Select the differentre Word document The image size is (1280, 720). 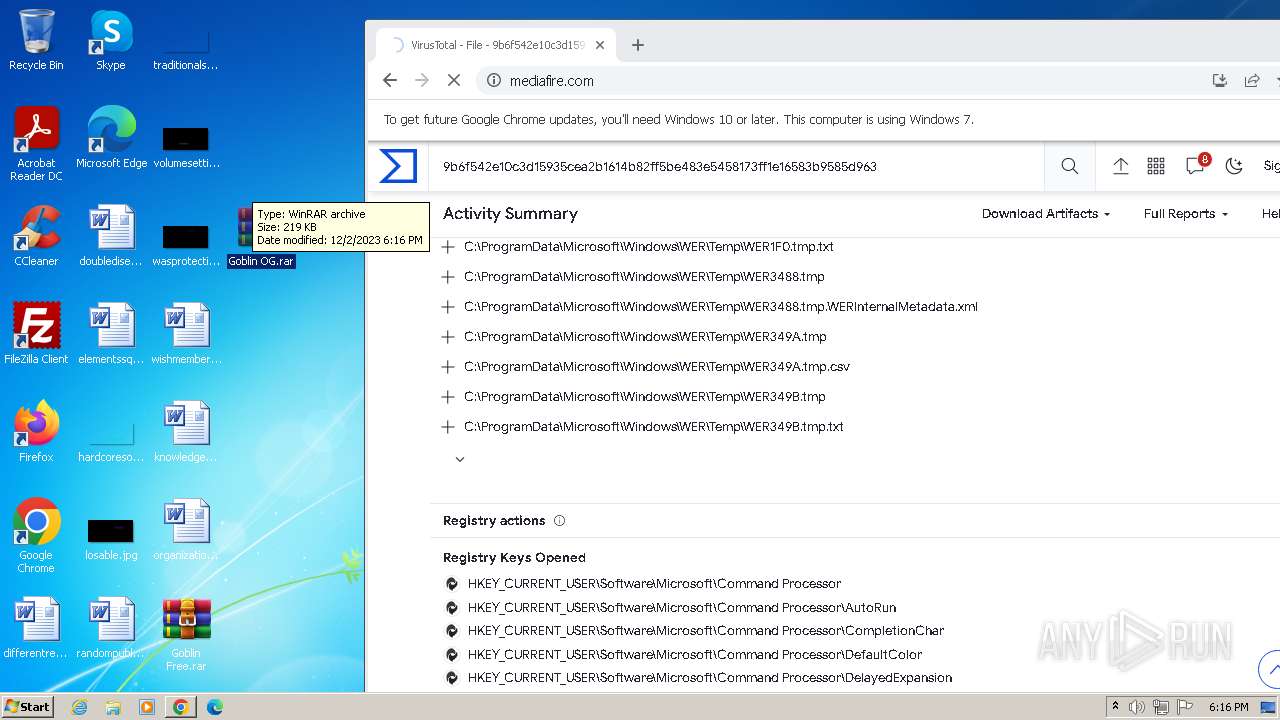36,628
